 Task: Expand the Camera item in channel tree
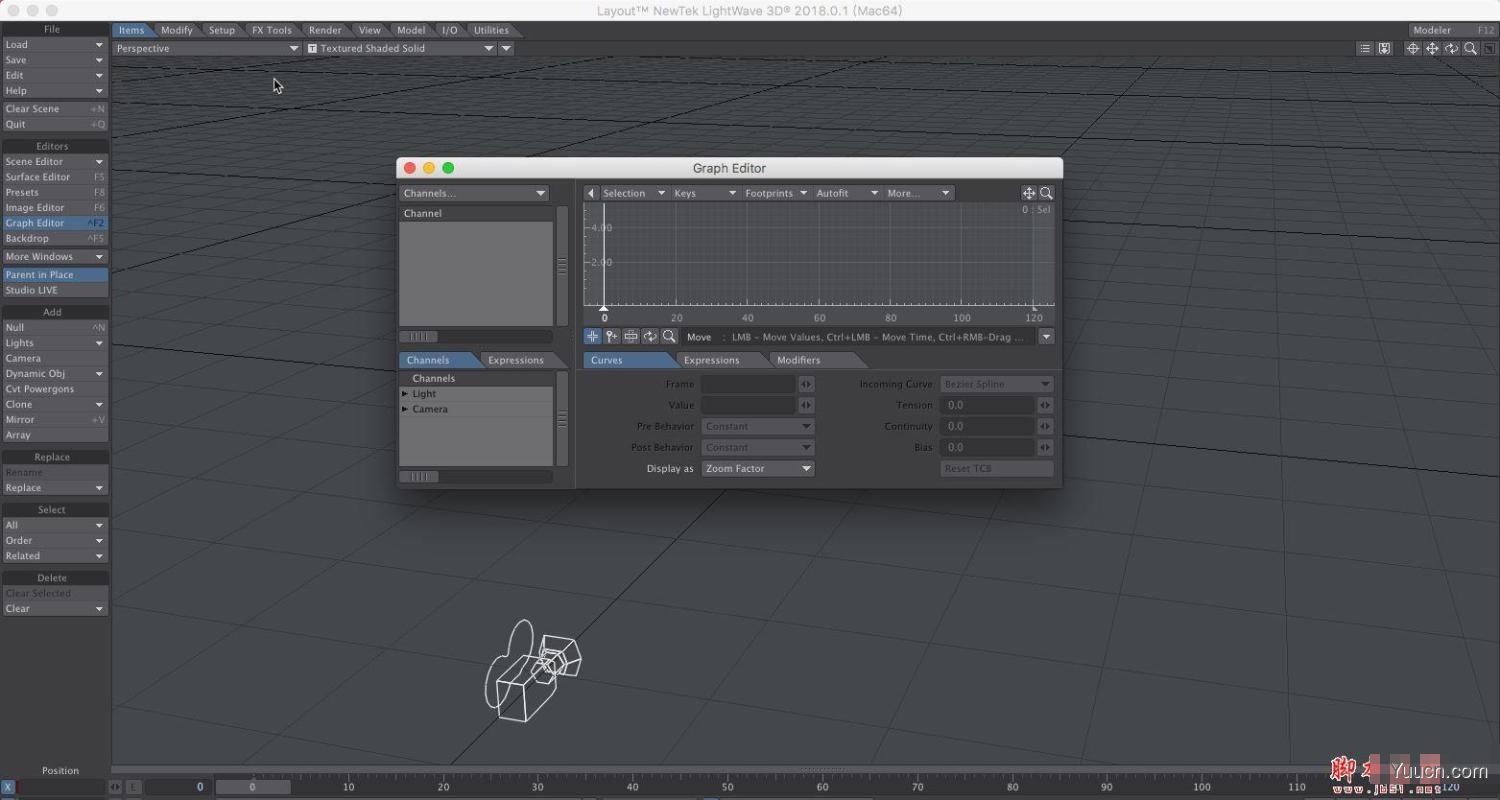pos(405,409)
